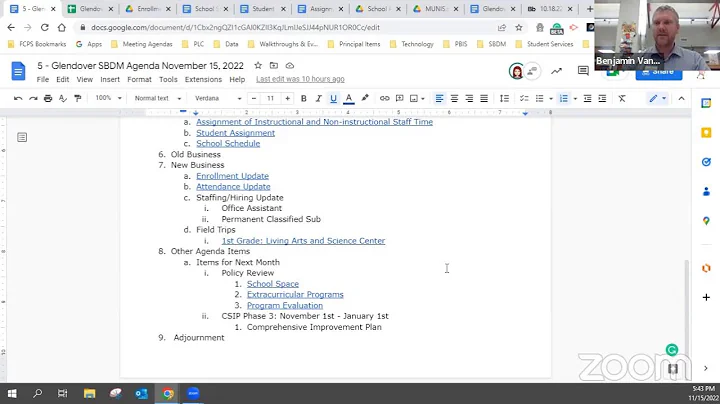
Task: Open the Verdana font dropdown
Action: pos(218,98)
